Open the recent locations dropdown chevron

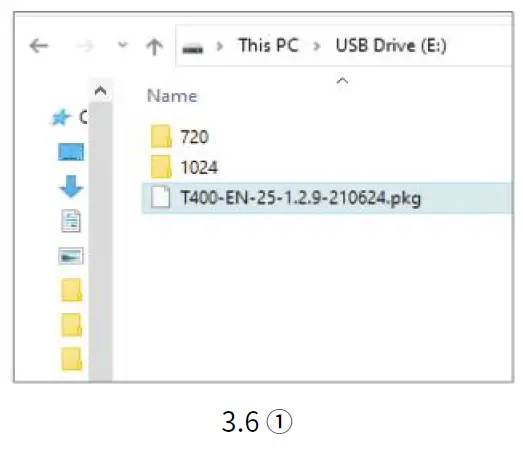coord(123,44)
